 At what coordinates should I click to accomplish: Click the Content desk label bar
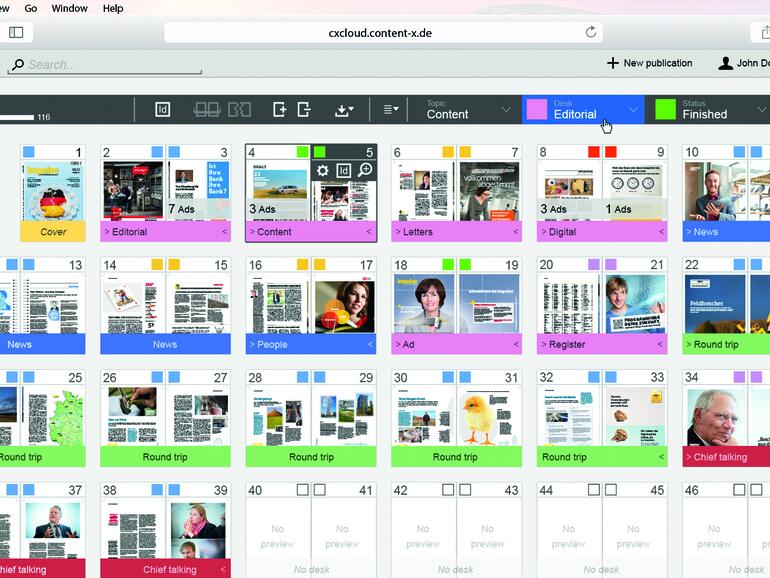[311, 232]
